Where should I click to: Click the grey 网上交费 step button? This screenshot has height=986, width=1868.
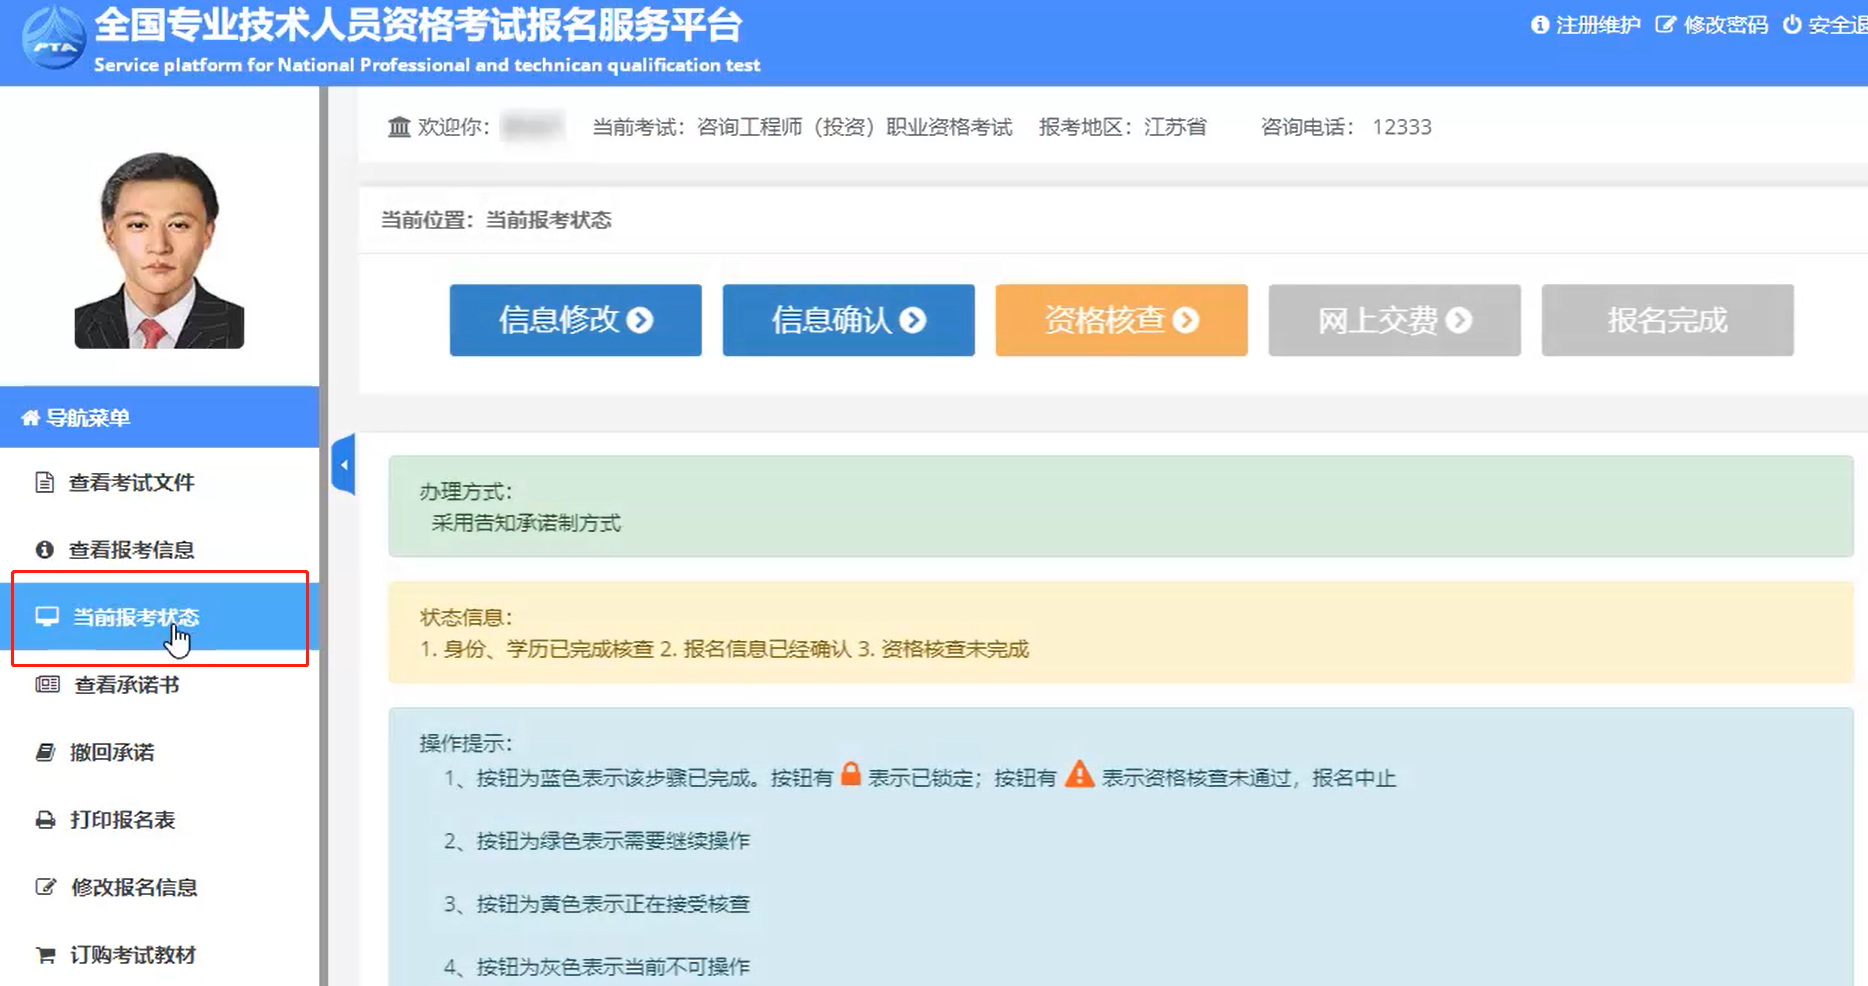1394,320
